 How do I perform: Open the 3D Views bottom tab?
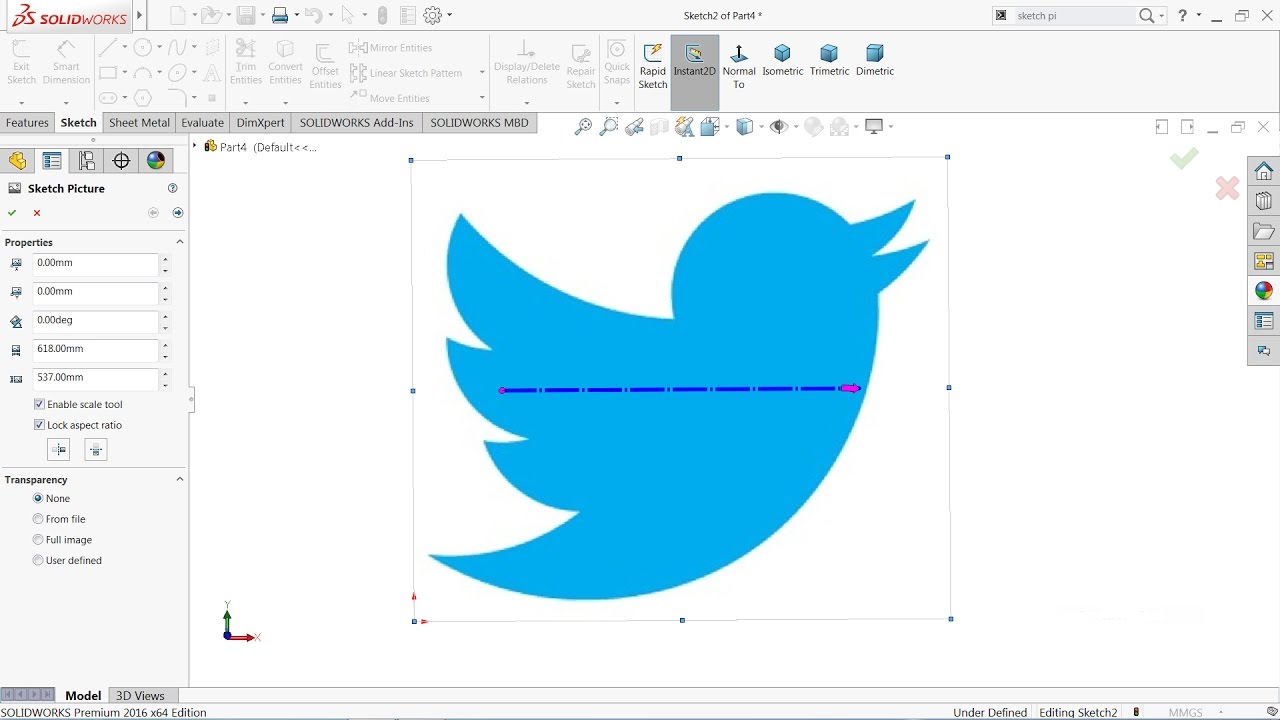pos(140,695)
